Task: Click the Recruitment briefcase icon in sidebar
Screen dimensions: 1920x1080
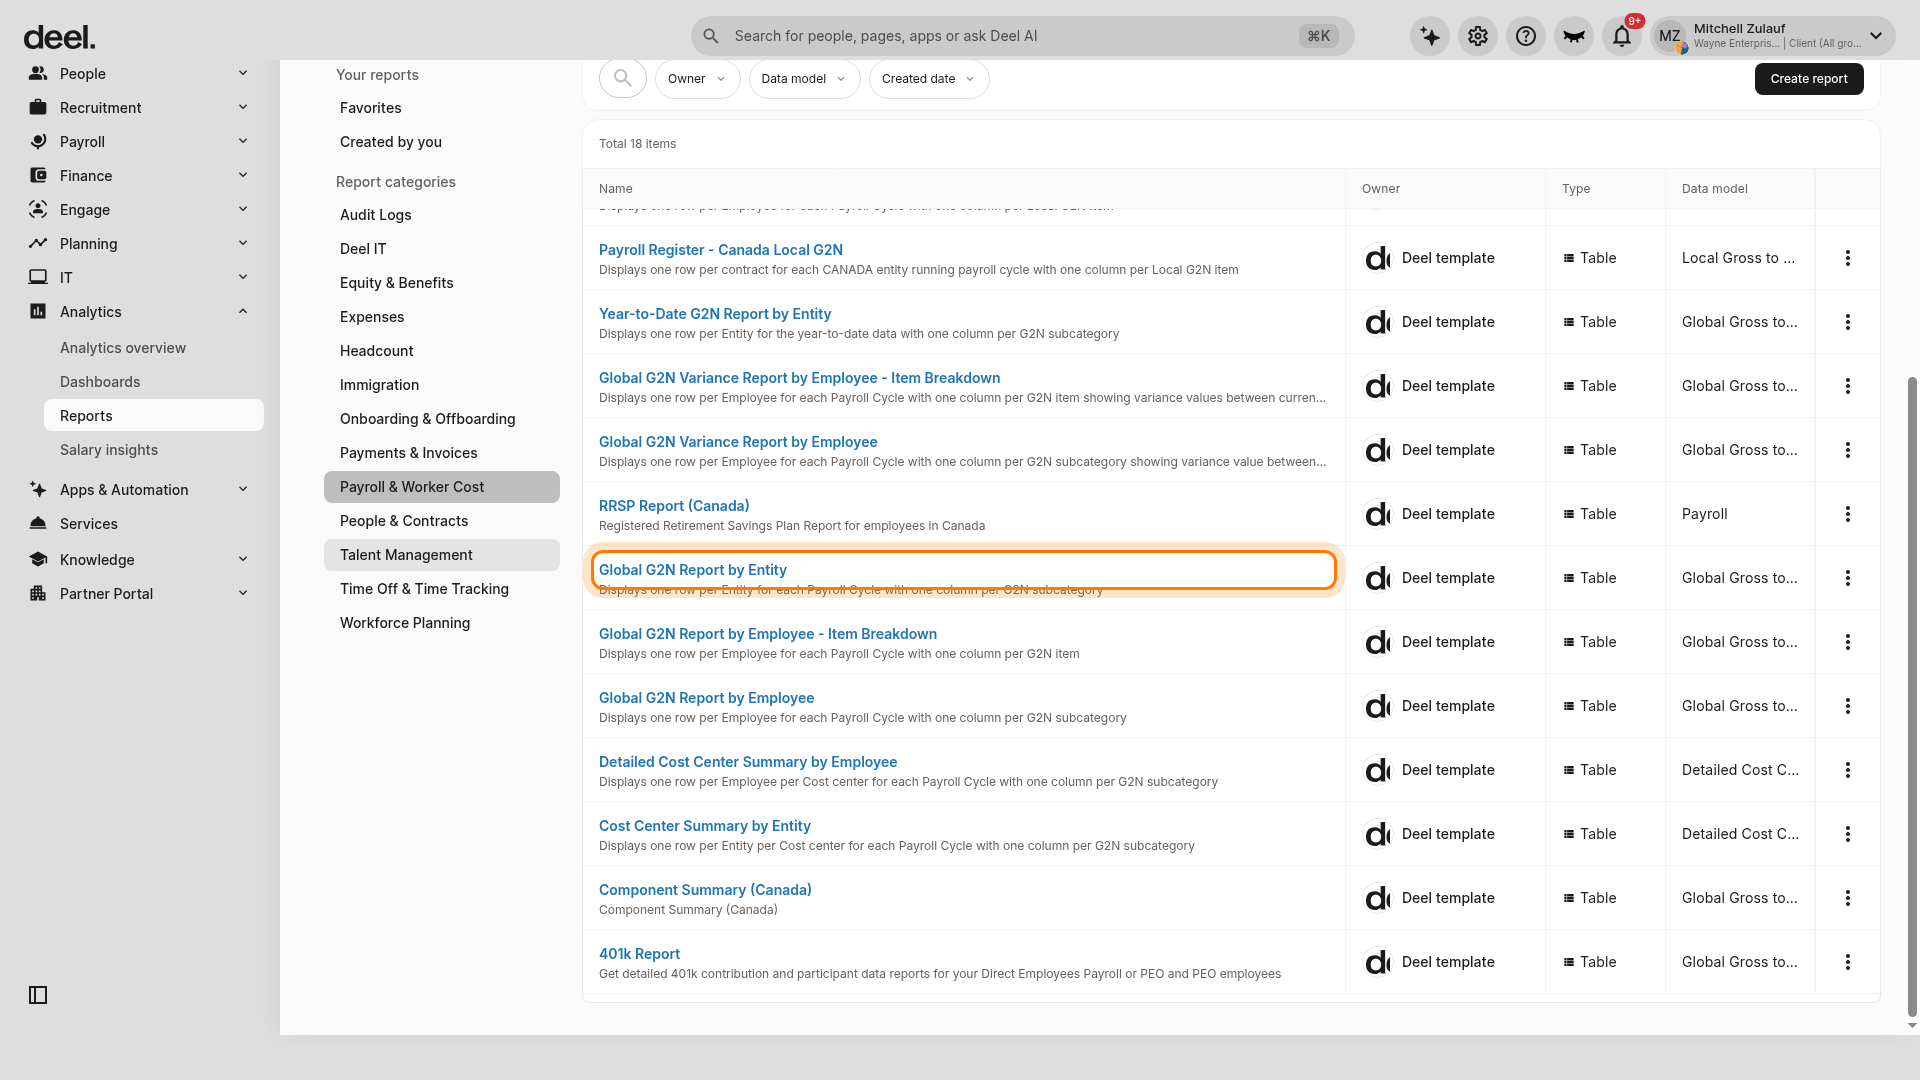Action: [38, 107]
